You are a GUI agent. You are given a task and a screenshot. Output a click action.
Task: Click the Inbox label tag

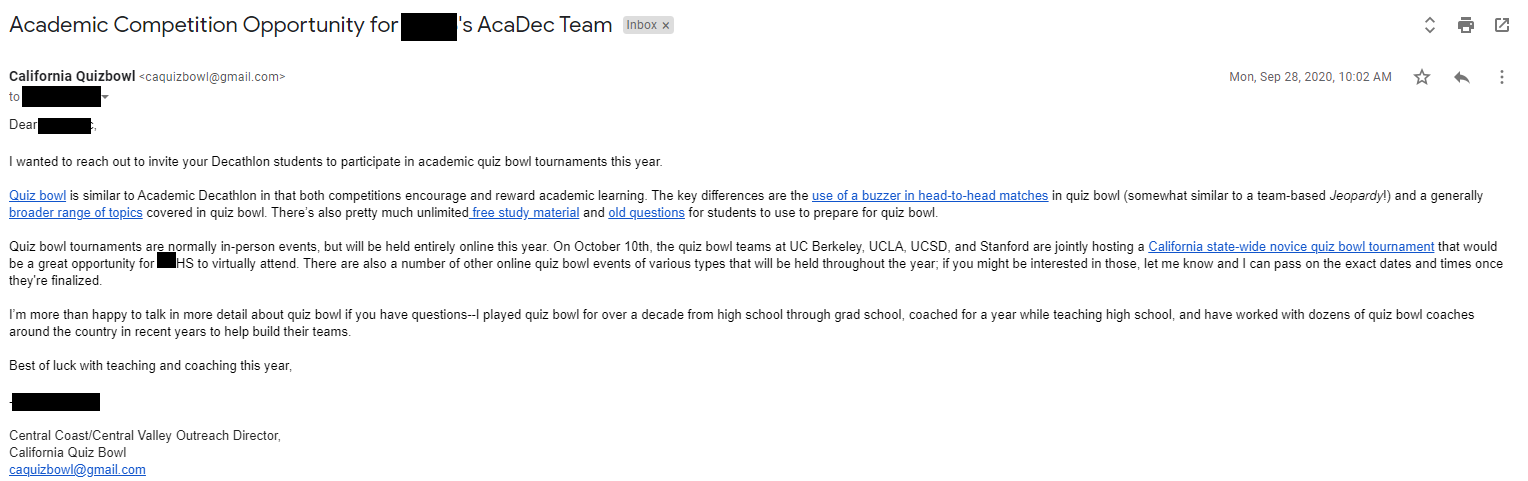tap(641, 25)
